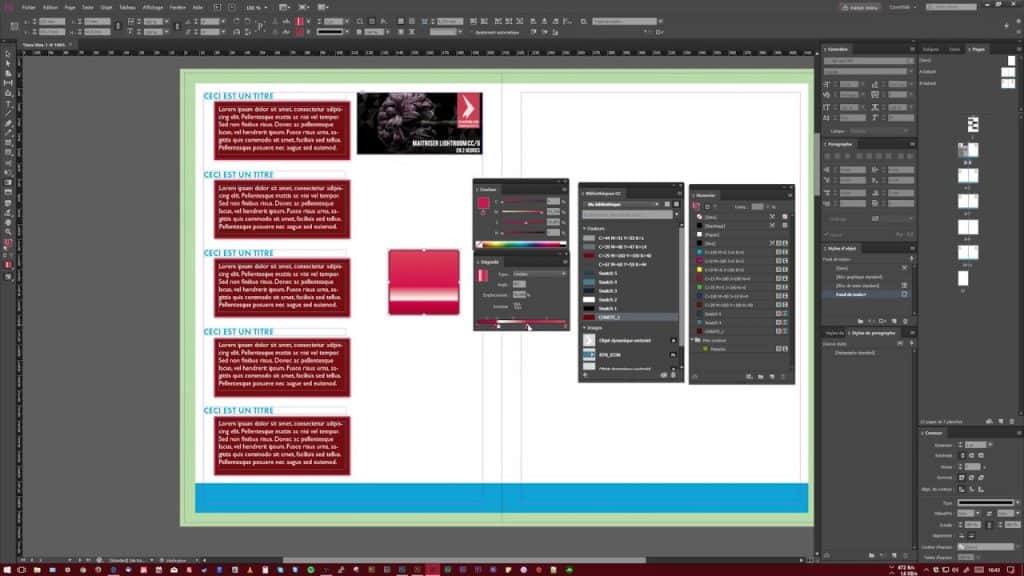Click the Couleur panel menu icon
Screen dimensions: 1024x576
565,188
